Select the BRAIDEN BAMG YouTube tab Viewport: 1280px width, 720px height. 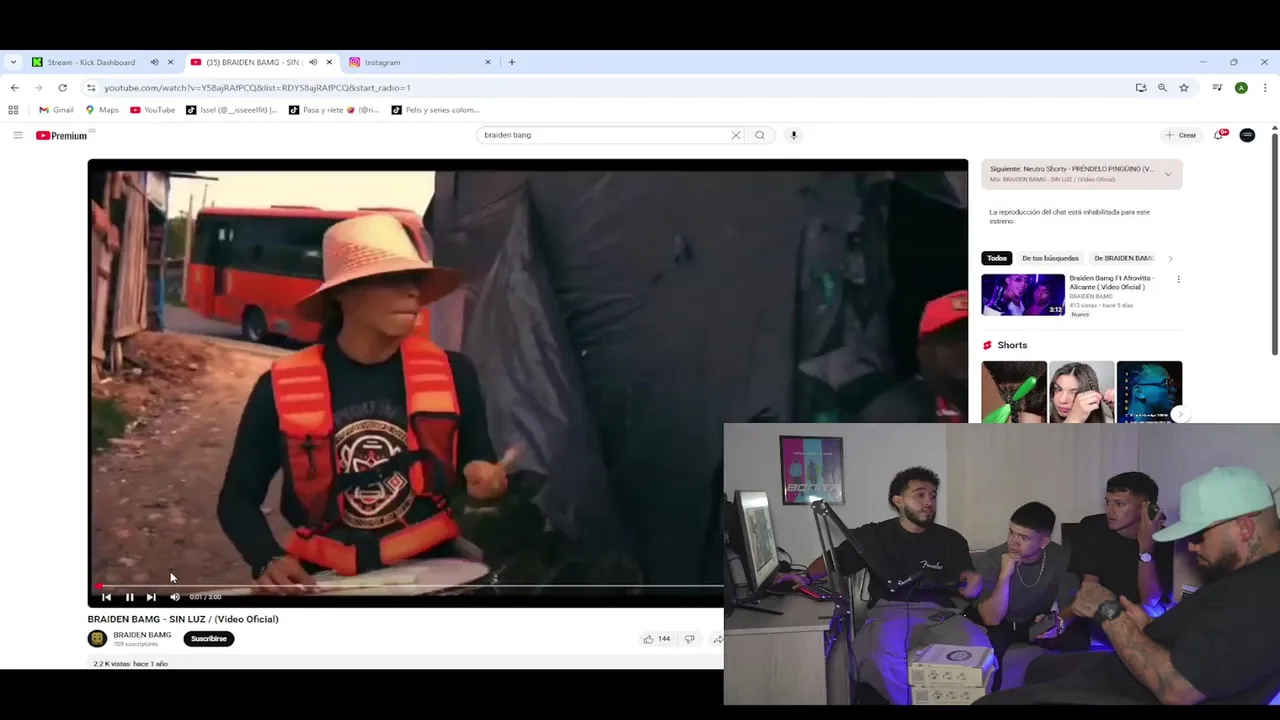coord(253,62)
